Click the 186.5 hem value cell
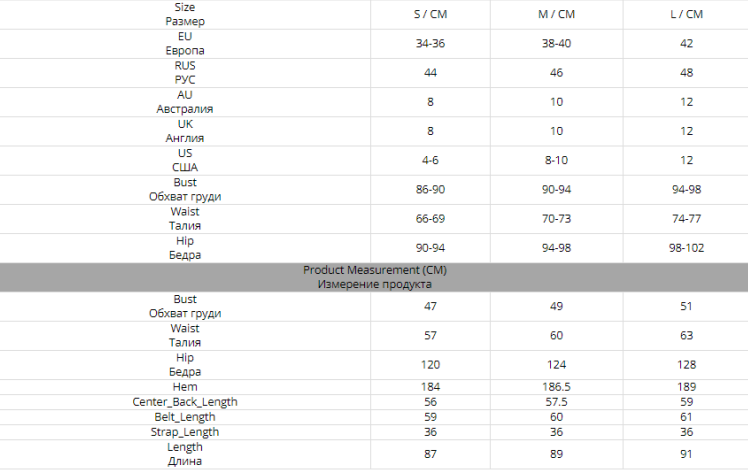The height and width of the screenshot is (470, 748). click(556, 387)
